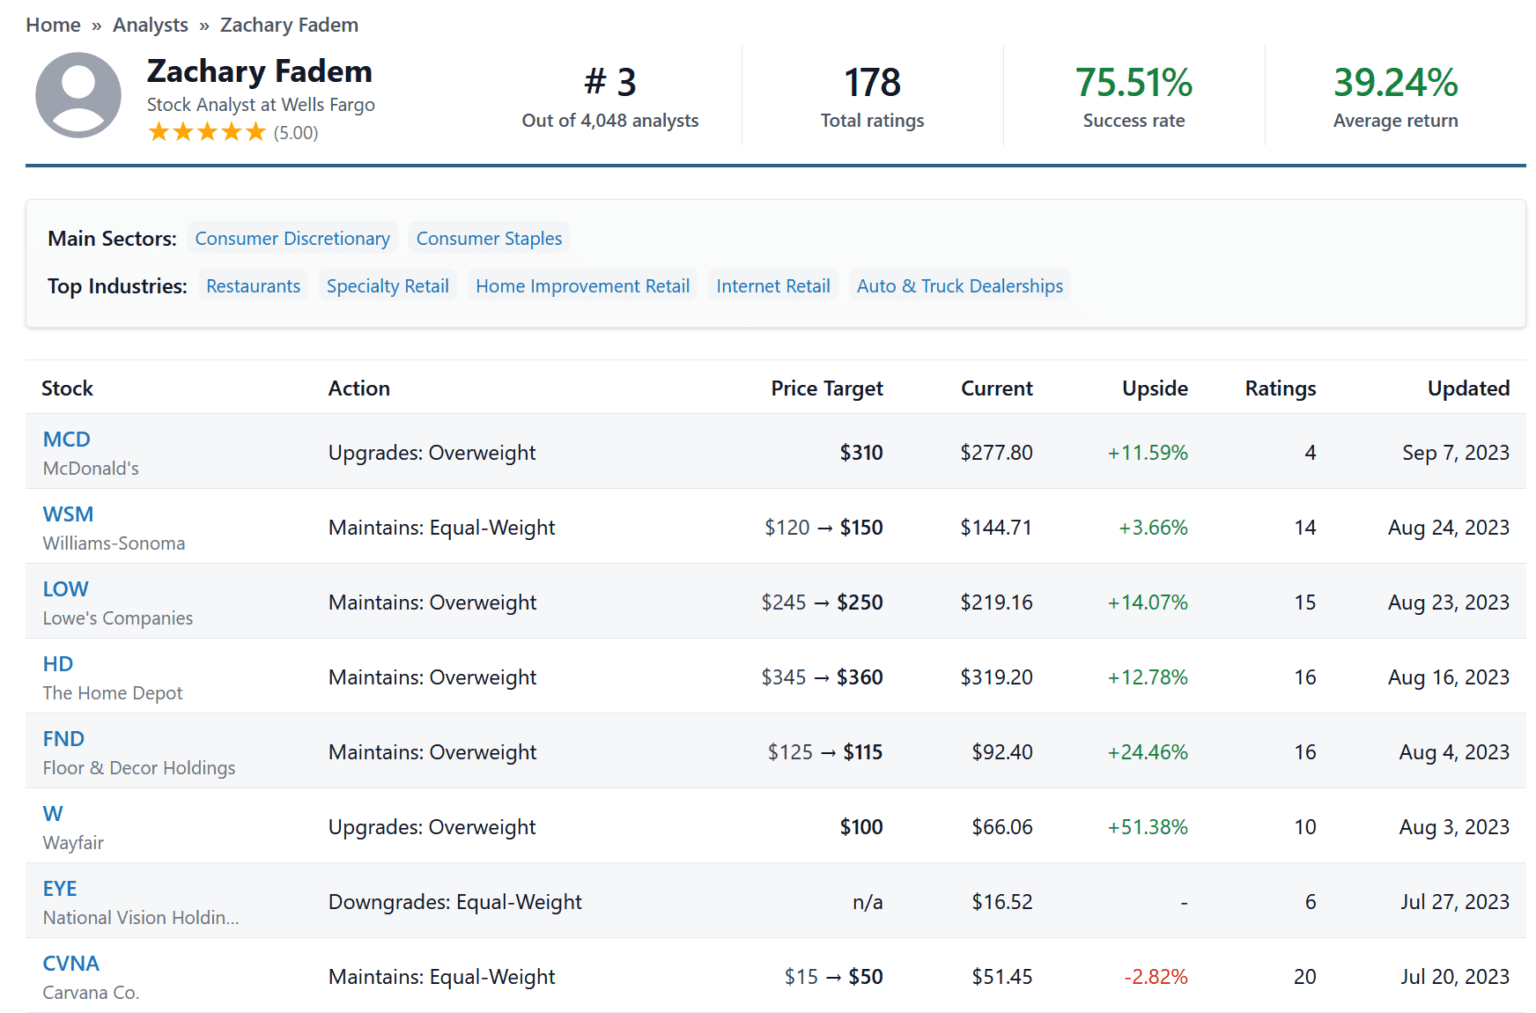Click the Internet Retail industry tag
This screenshot has height=1013, width=1536.
pyautogui.click(x=772, y=286)
